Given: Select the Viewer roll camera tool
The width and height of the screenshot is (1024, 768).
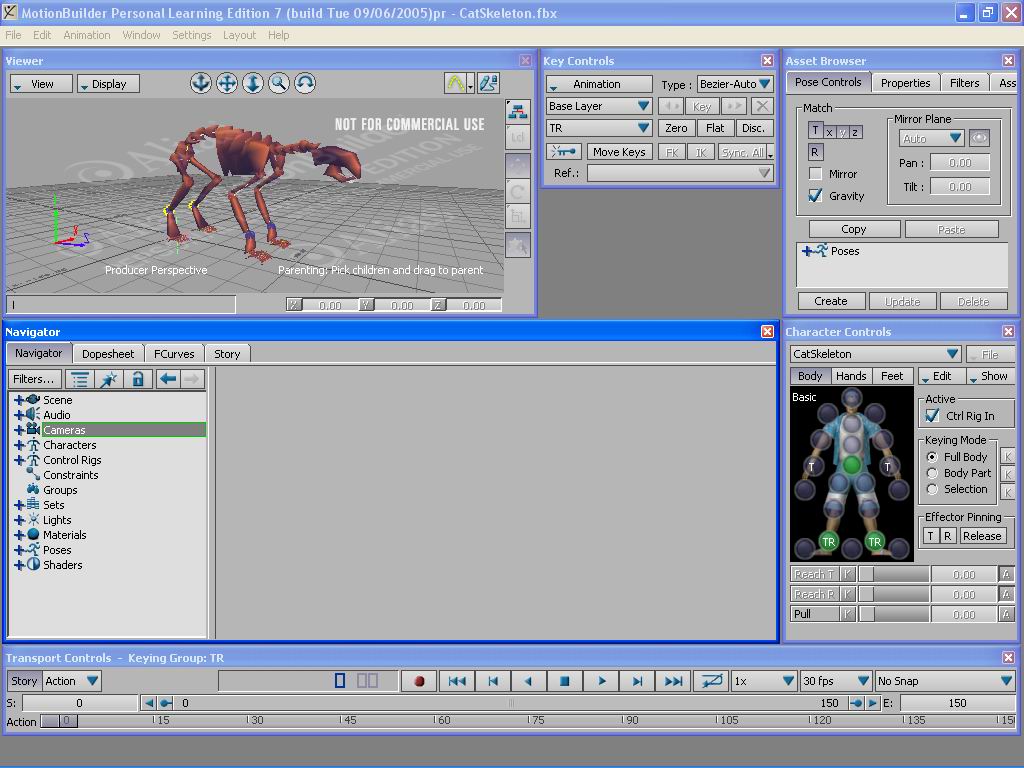Looking at the screenshot, I should 305,83.
